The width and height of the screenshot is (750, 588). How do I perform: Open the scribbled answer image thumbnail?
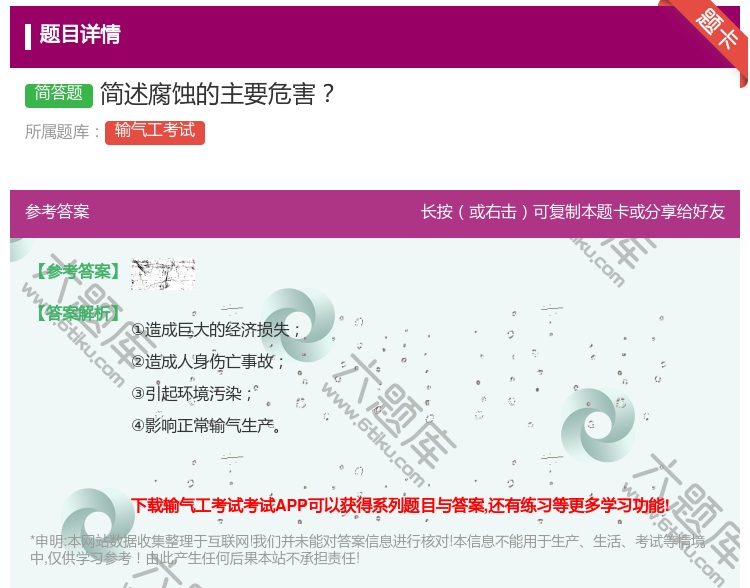[x=163, y=274]
